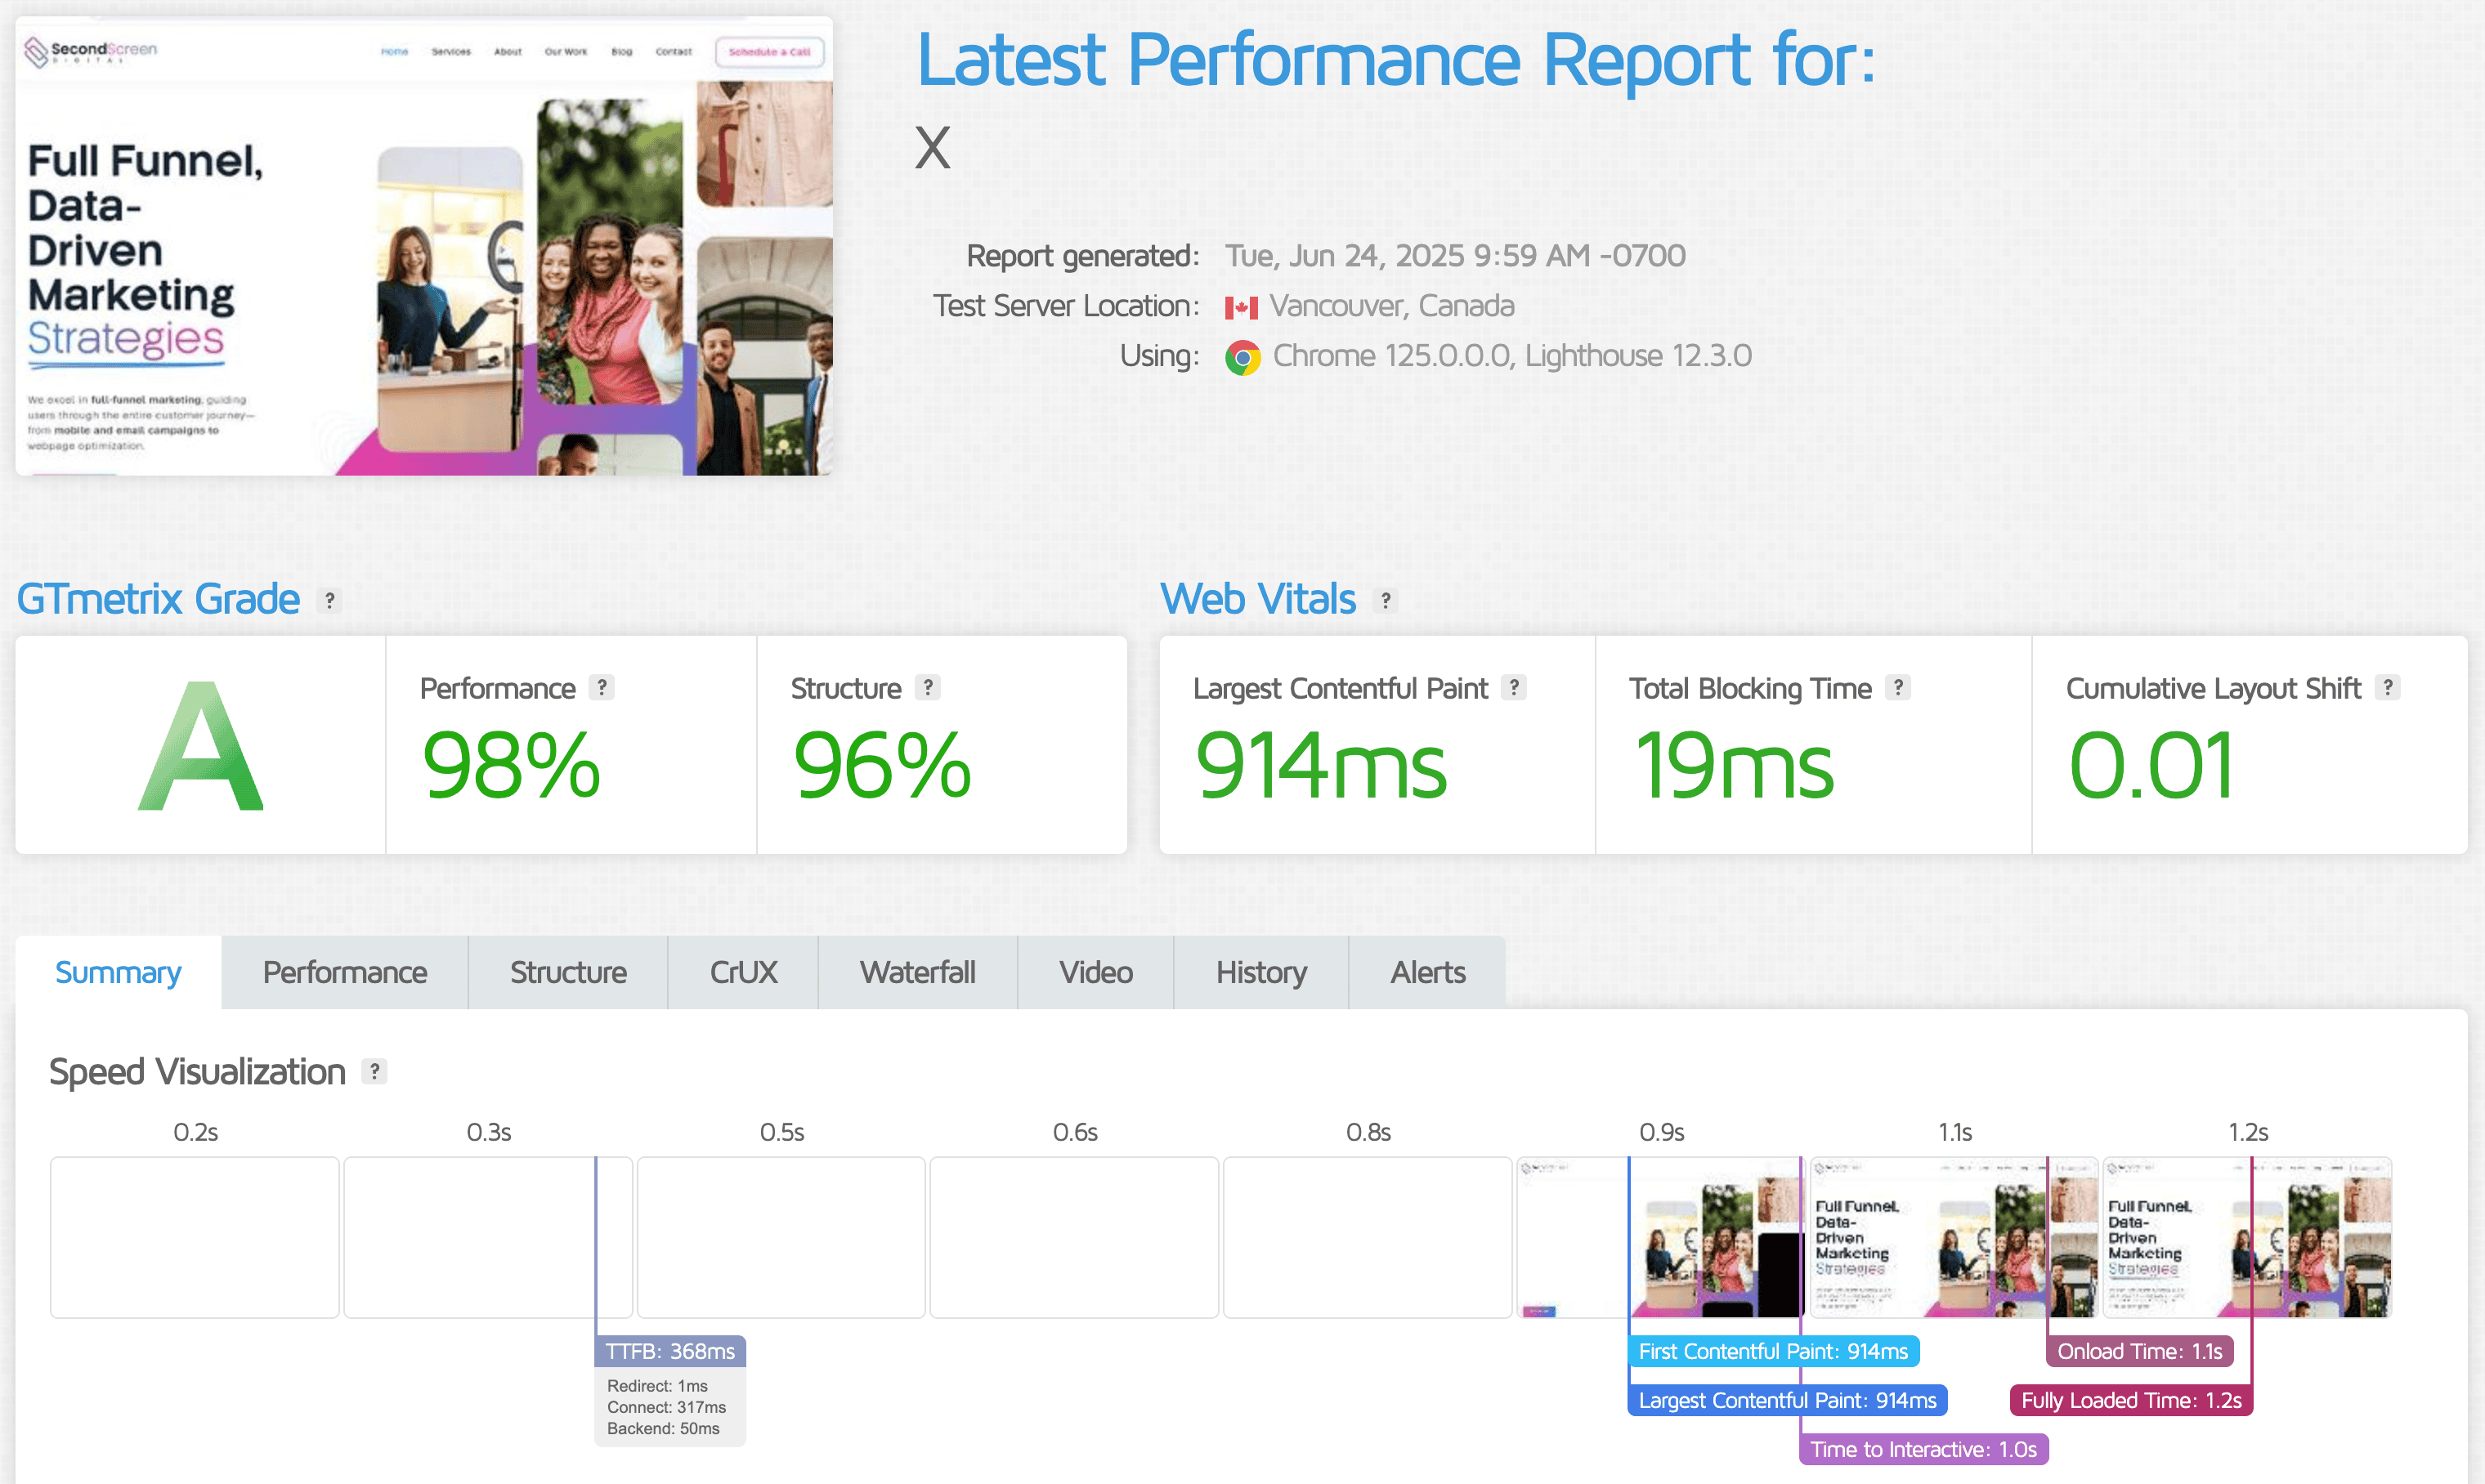The width and height of the screenshot is (2485, 1484).
Task: Open the Speed Visualization help icon
Action: [x=375, y=1070]
